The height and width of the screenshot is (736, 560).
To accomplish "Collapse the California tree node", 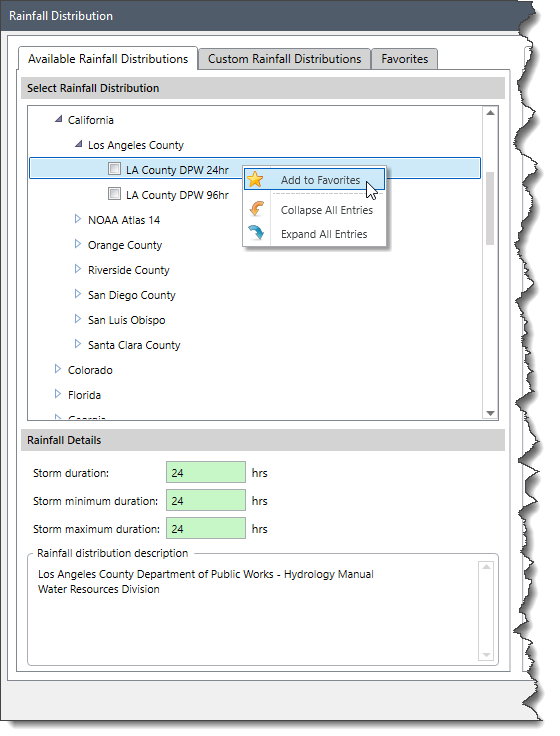I will (58, 119).
